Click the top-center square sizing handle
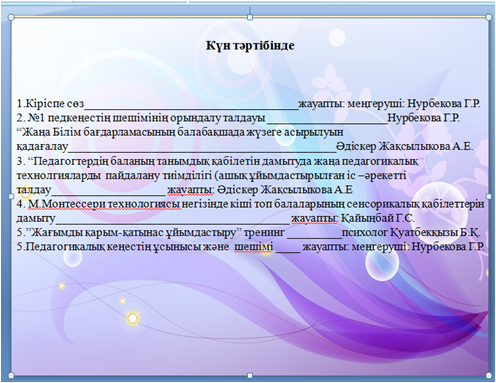This screenshot has height=383, width=496. pos(250,17)
